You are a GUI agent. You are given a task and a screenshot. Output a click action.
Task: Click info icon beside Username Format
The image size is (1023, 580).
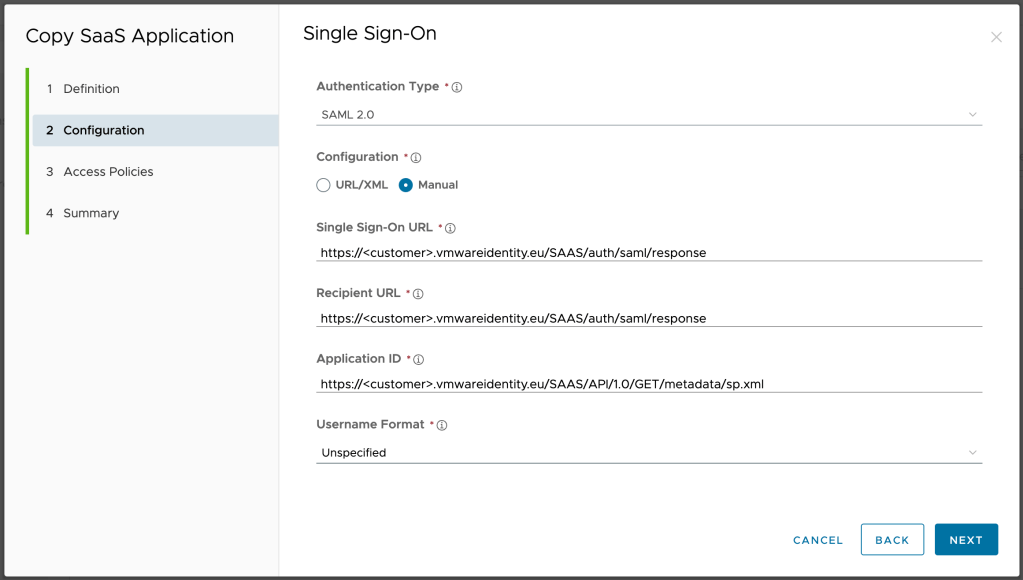(442, 425)
